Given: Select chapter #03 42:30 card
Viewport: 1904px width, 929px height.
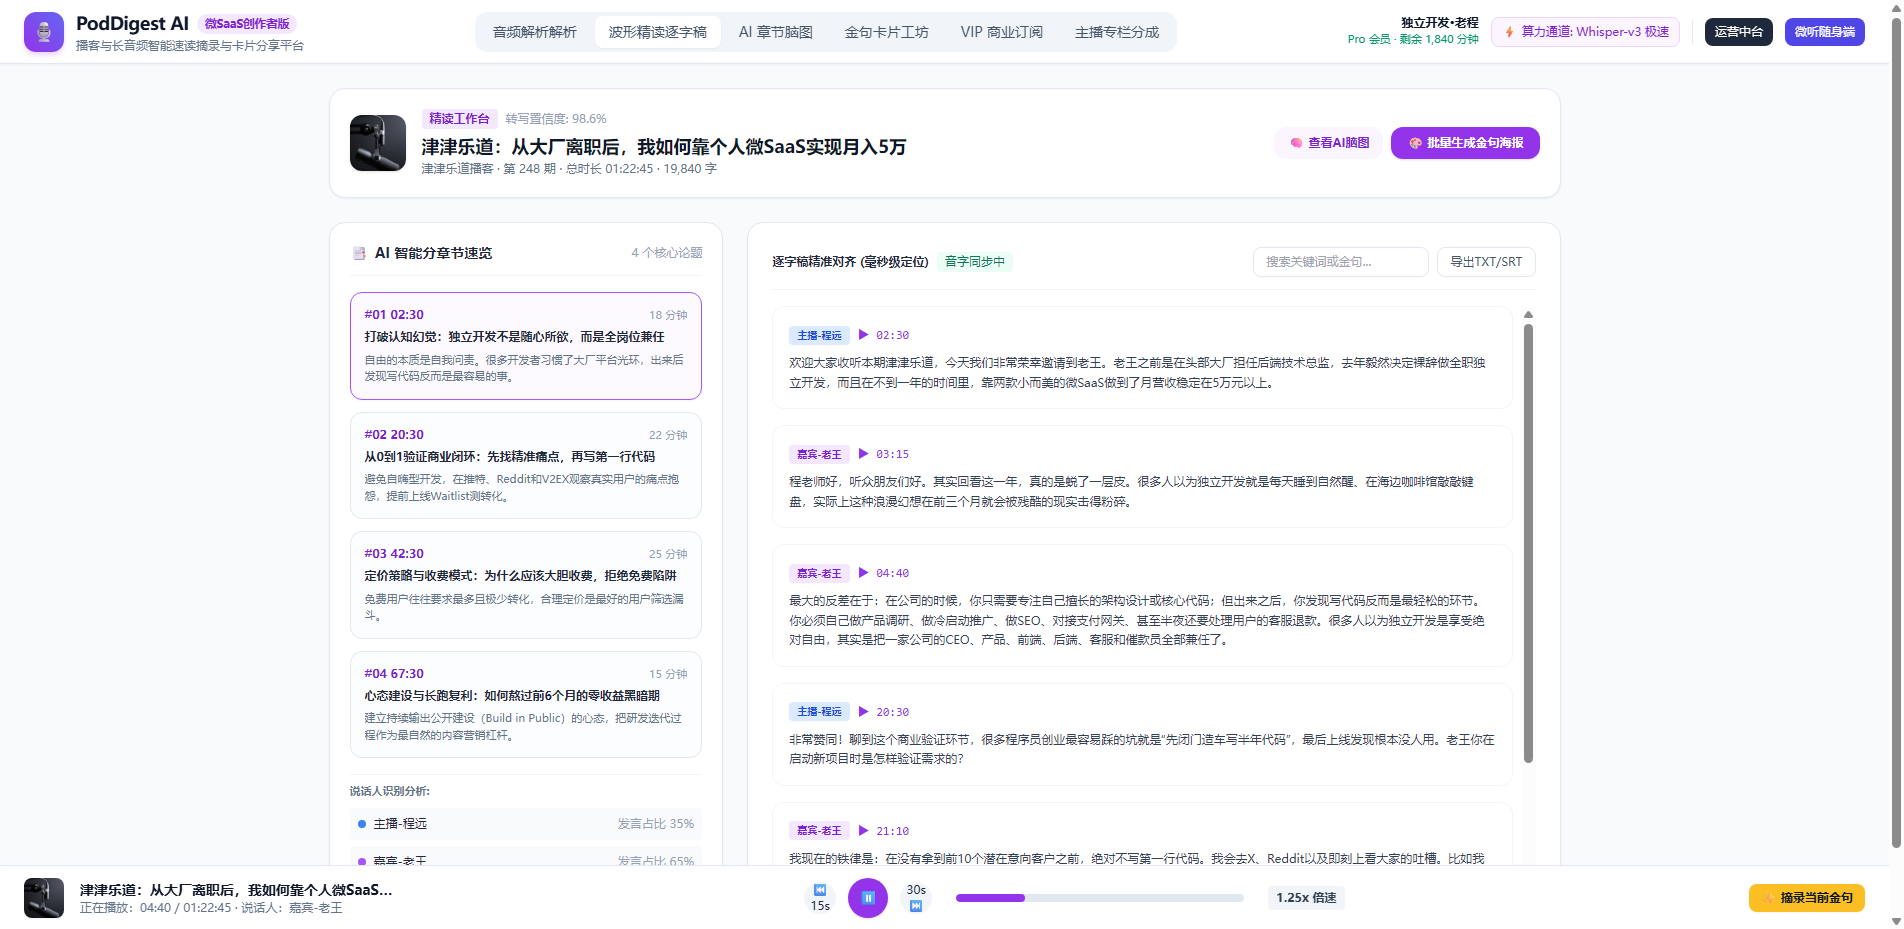Looking at the screenshot, I should 526,585.
